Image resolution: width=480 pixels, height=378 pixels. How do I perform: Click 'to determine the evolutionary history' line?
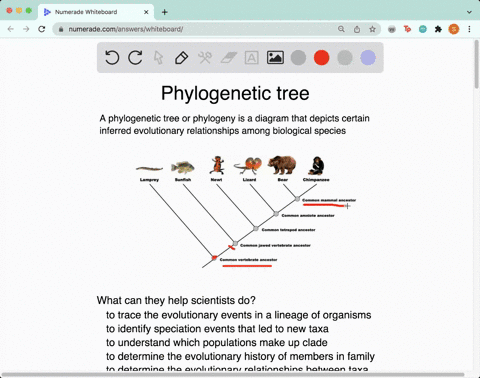[x=240, y=356]
